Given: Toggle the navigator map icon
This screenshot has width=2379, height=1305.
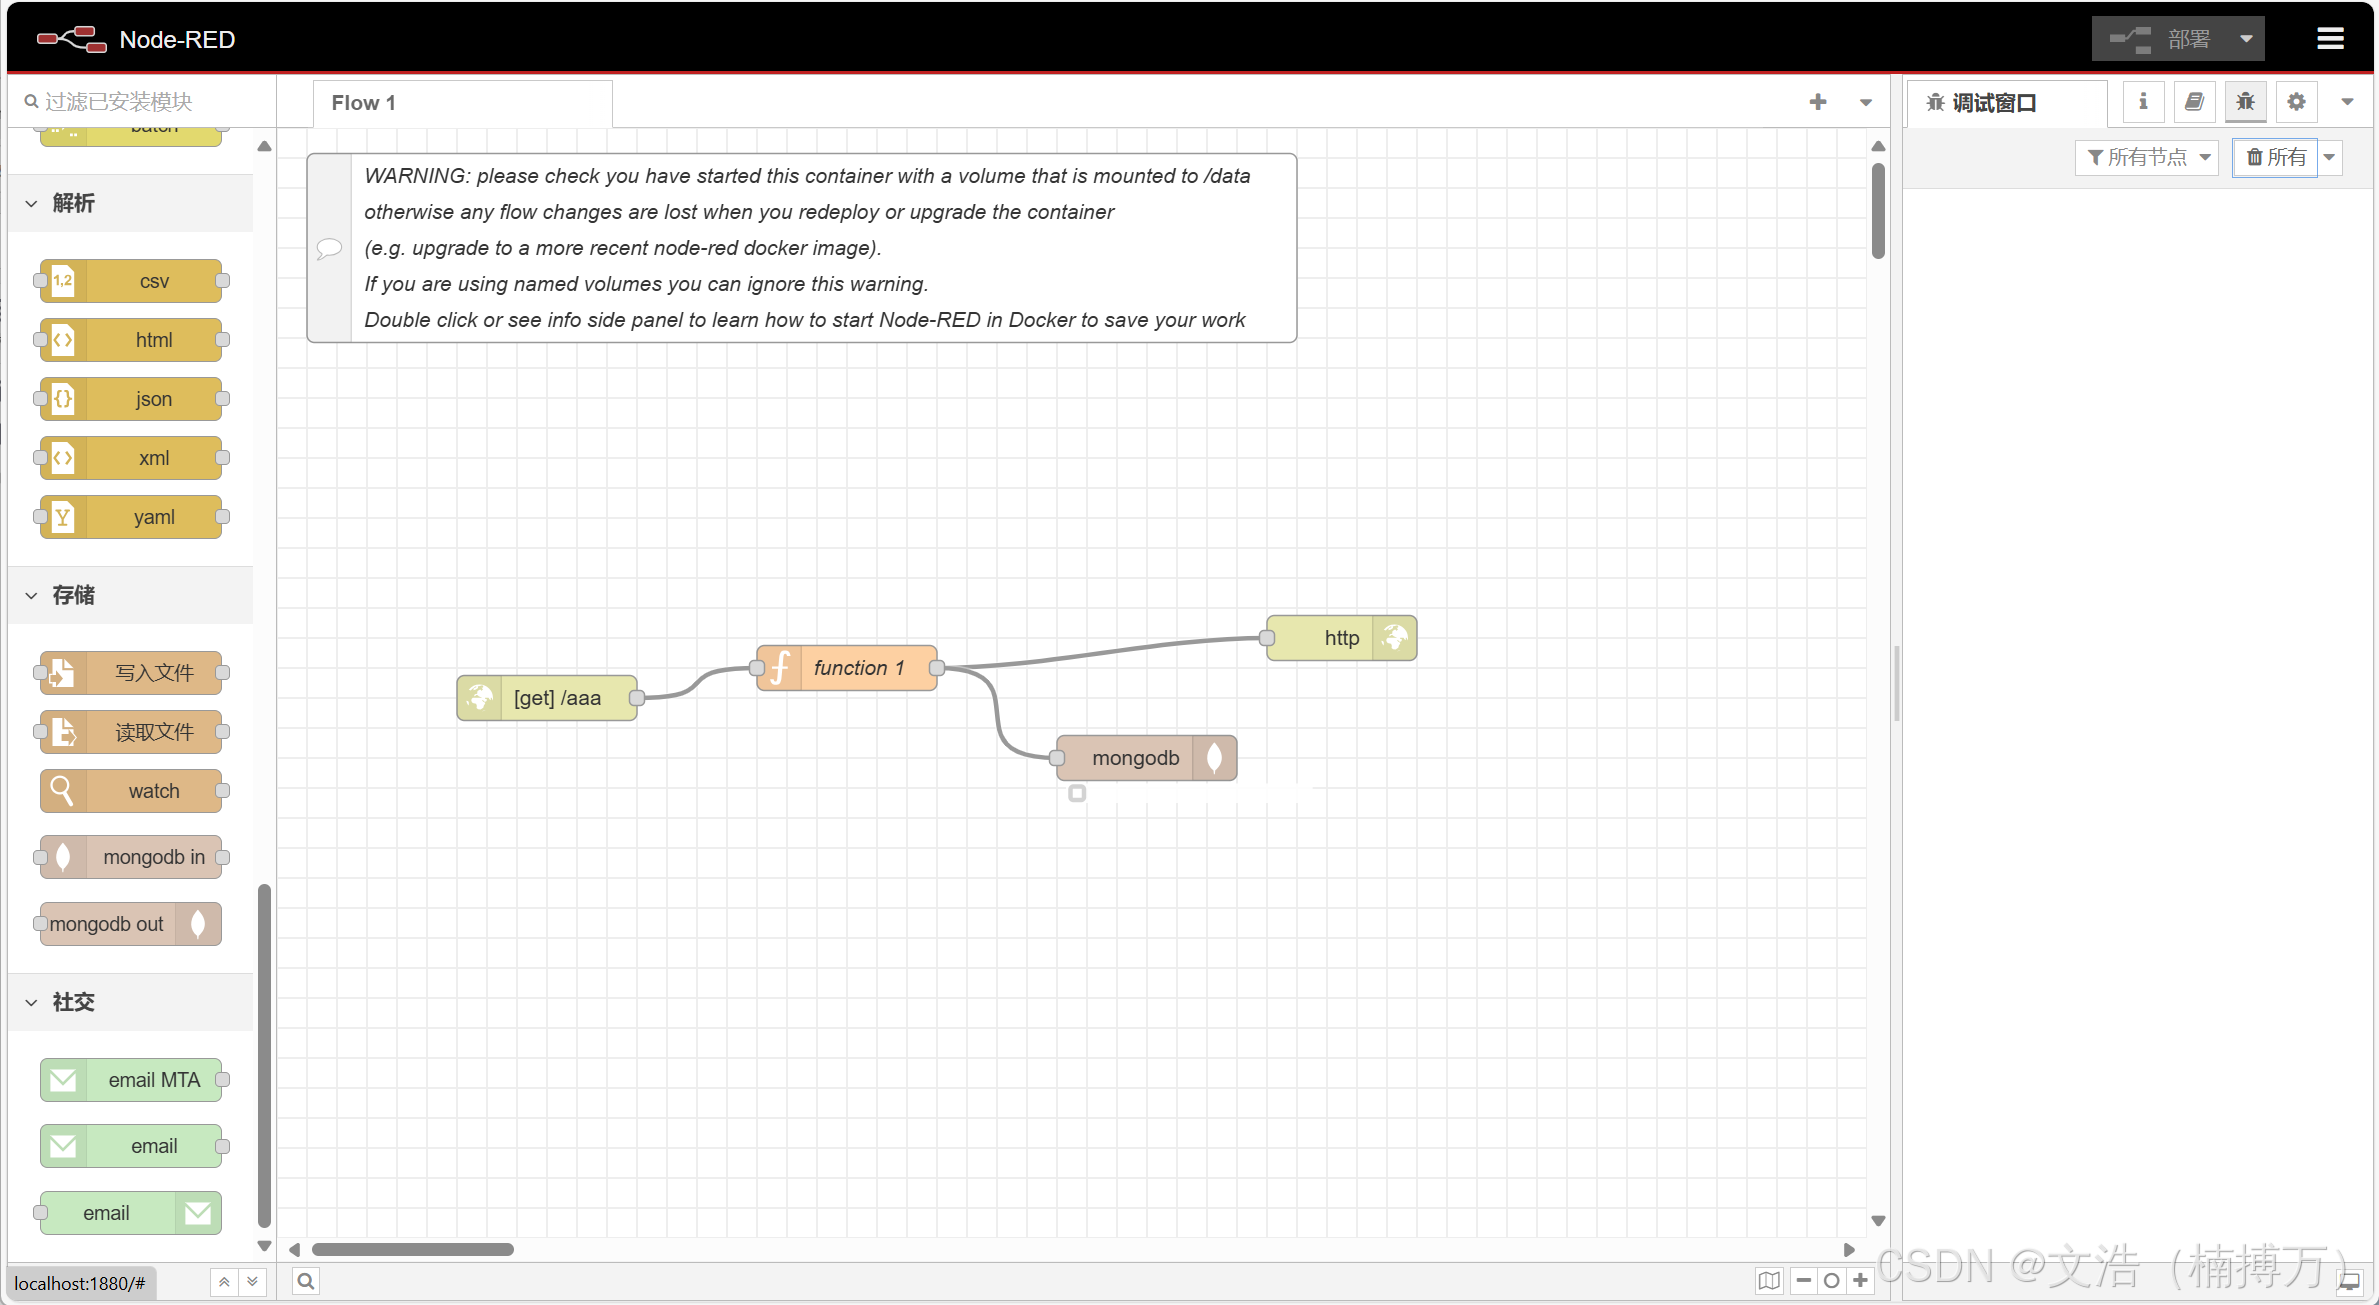Looking at the screenshot, I should [1769, 1281].
